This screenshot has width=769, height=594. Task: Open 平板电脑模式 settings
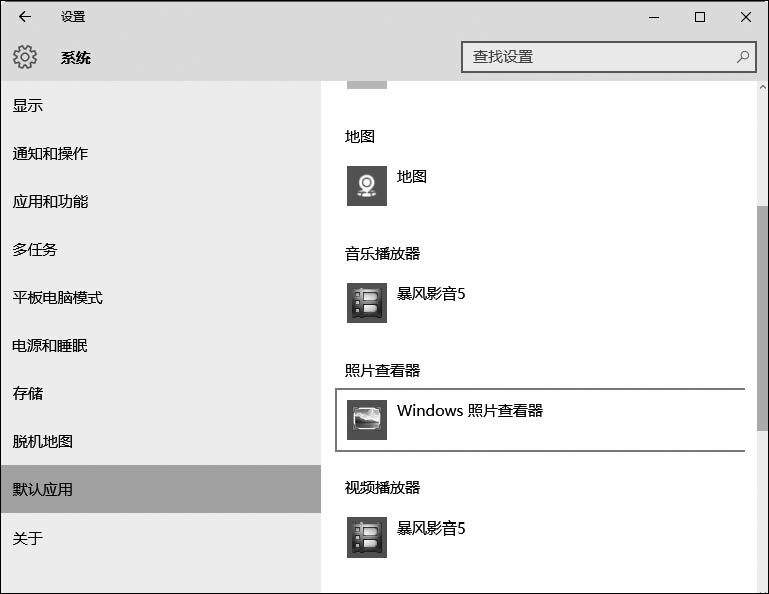(161, 298)
